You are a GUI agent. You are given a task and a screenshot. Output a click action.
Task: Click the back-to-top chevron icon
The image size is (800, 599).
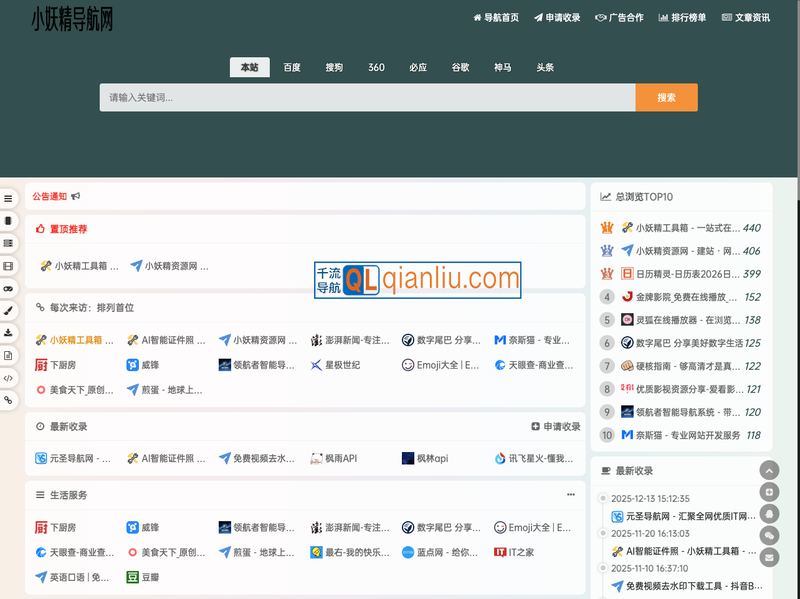(x=769, y=469)
